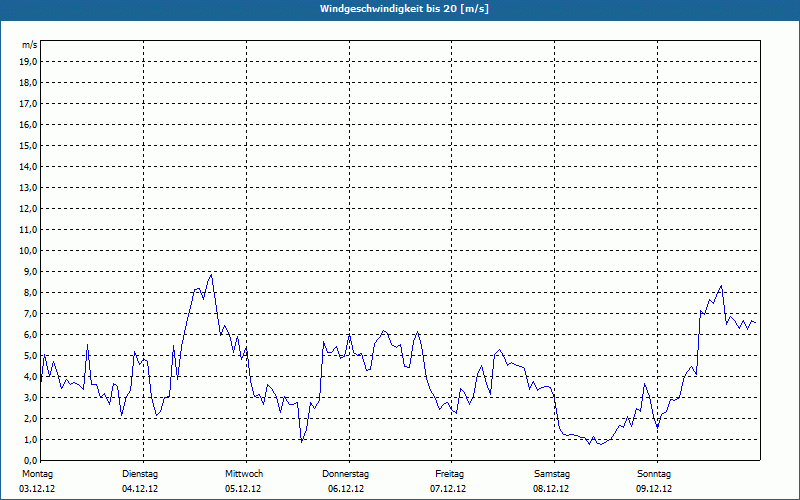Click the chart title 'Windgeschwindigkeit bis 20 [m/s]'

click(404, 9)
